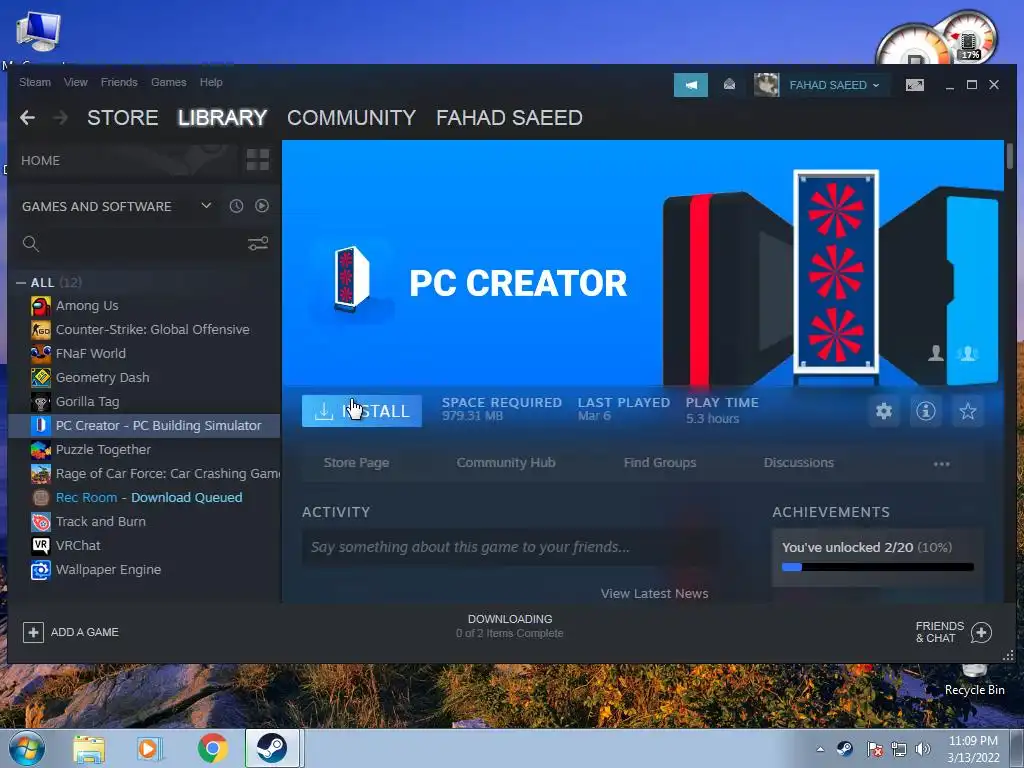Open the more options ellipsis menu
Viewport: 1024px width, 768px height.
[x=942, y=464]
